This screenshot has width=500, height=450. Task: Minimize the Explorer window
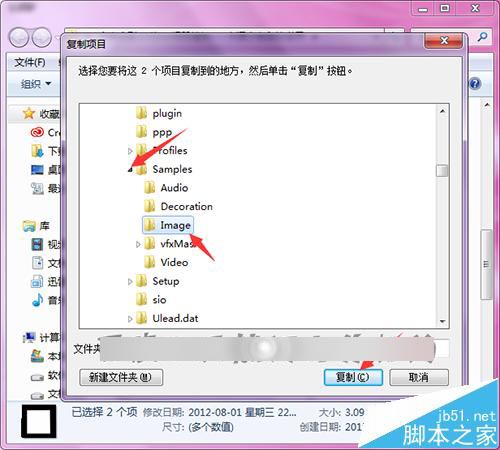click(x=423, y=8)
